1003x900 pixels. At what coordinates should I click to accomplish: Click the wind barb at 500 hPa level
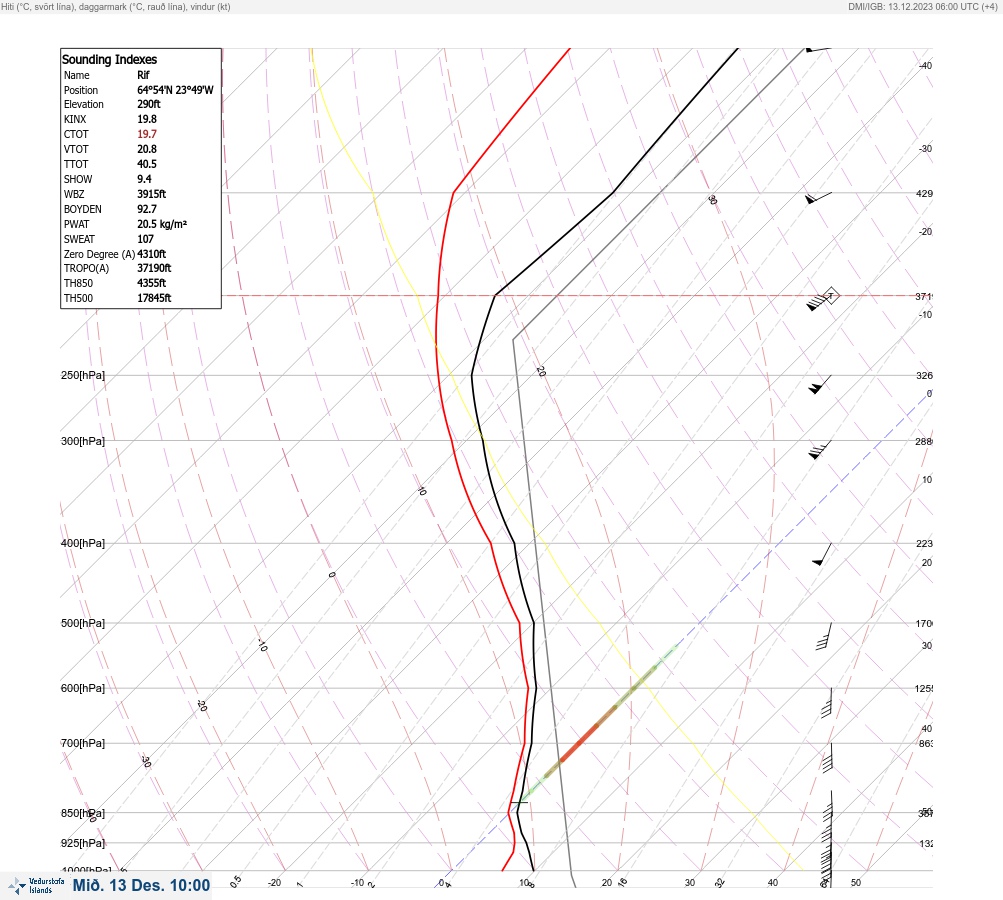pyautogui.click(x=824, y=636)
